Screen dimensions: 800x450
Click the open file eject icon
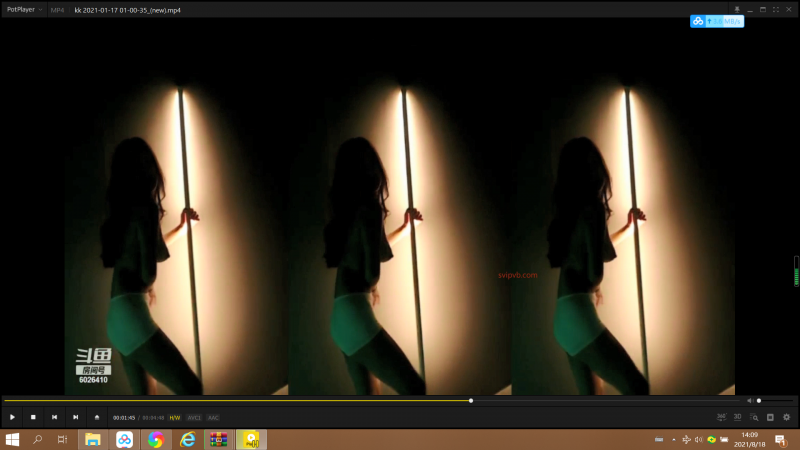[97, 417]
